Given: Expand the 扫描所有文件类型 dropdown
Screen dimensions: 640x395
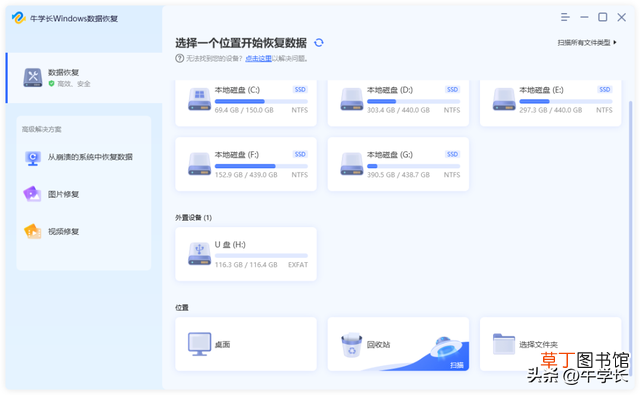Looking at the screenshot, I should click(587, 42).
